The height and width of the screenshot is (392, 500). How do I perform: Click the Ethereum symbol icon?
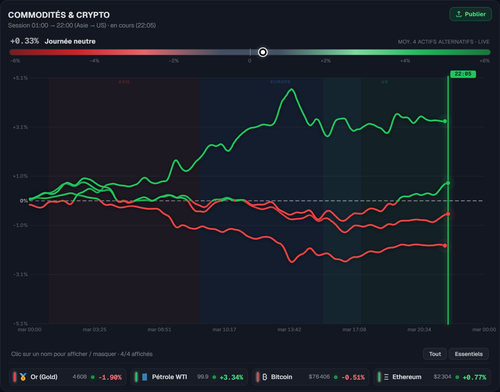point(386,377)
